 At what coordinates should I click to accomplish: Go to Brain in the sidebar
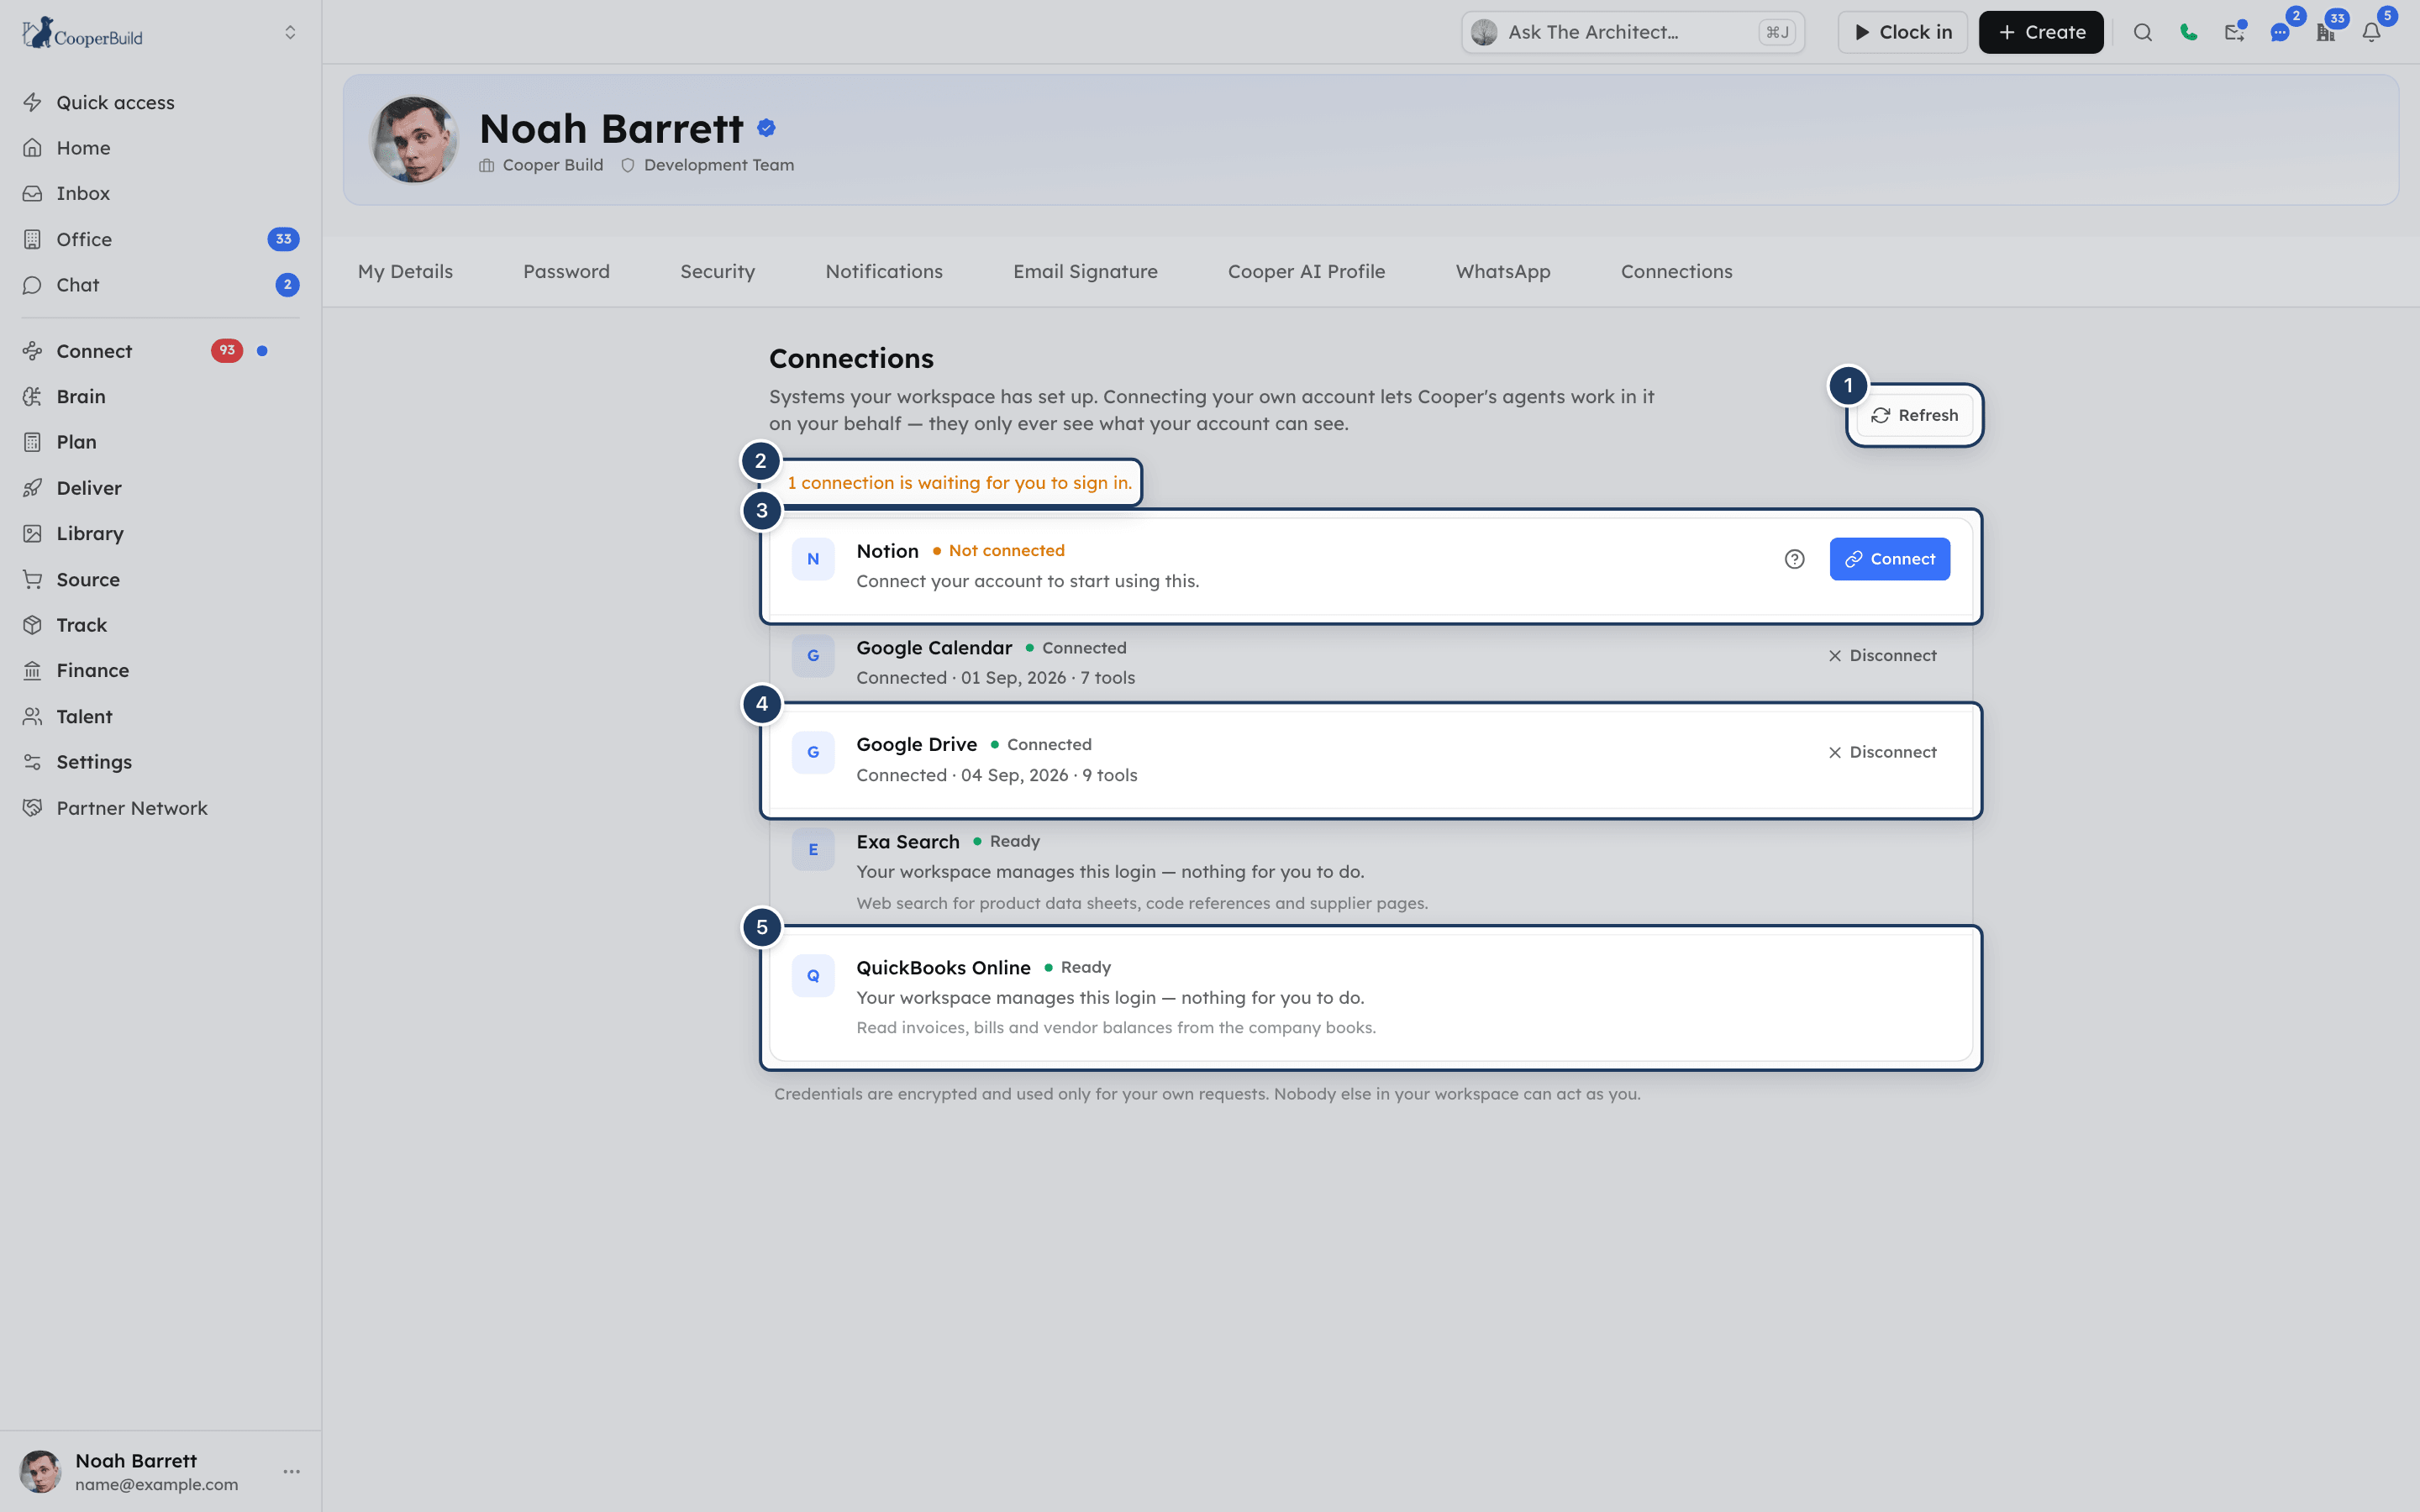160,396
